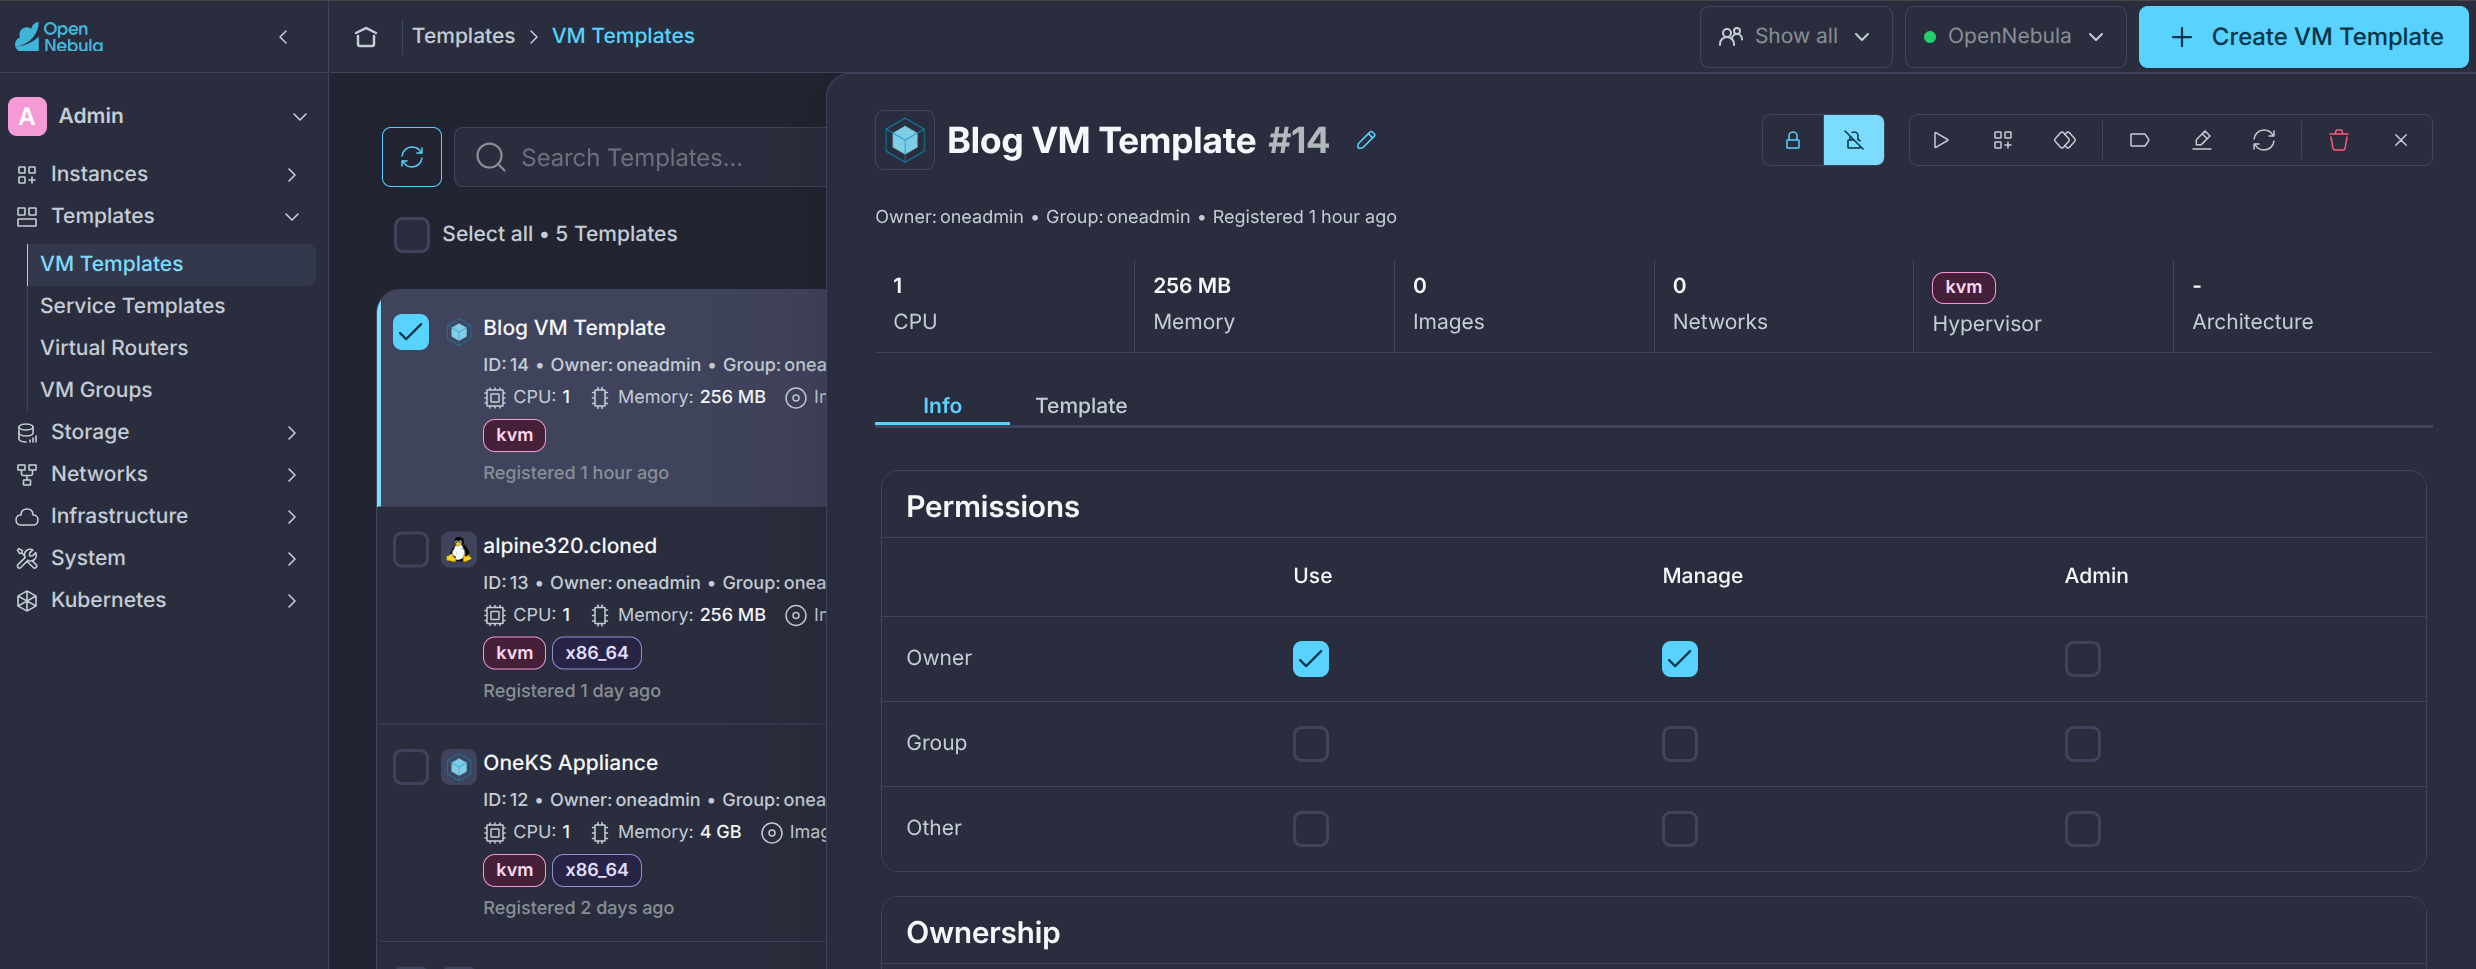
Task: Click the large cube icon in detail header
Action: click(x=904, y=140)
